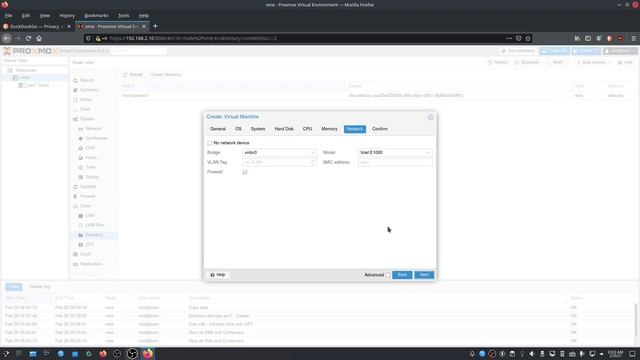Open the History menu
Screen dimensions: 640x360
[x=67, y=16]
